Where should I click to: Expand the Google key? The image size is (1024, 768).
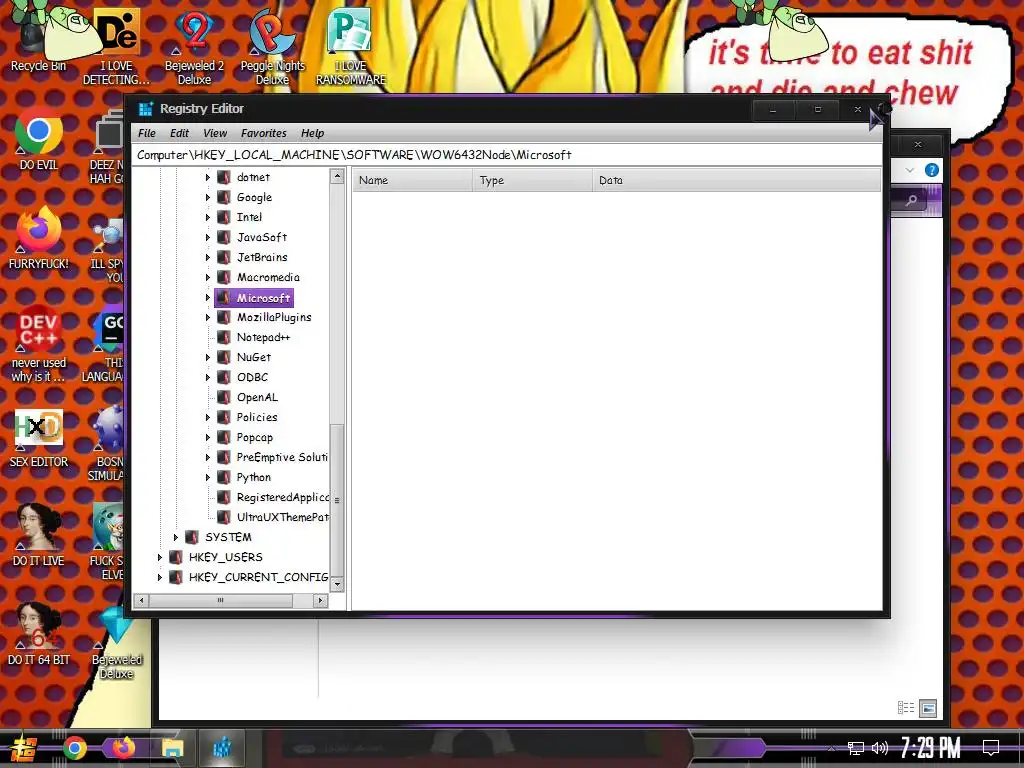point(208,197)
